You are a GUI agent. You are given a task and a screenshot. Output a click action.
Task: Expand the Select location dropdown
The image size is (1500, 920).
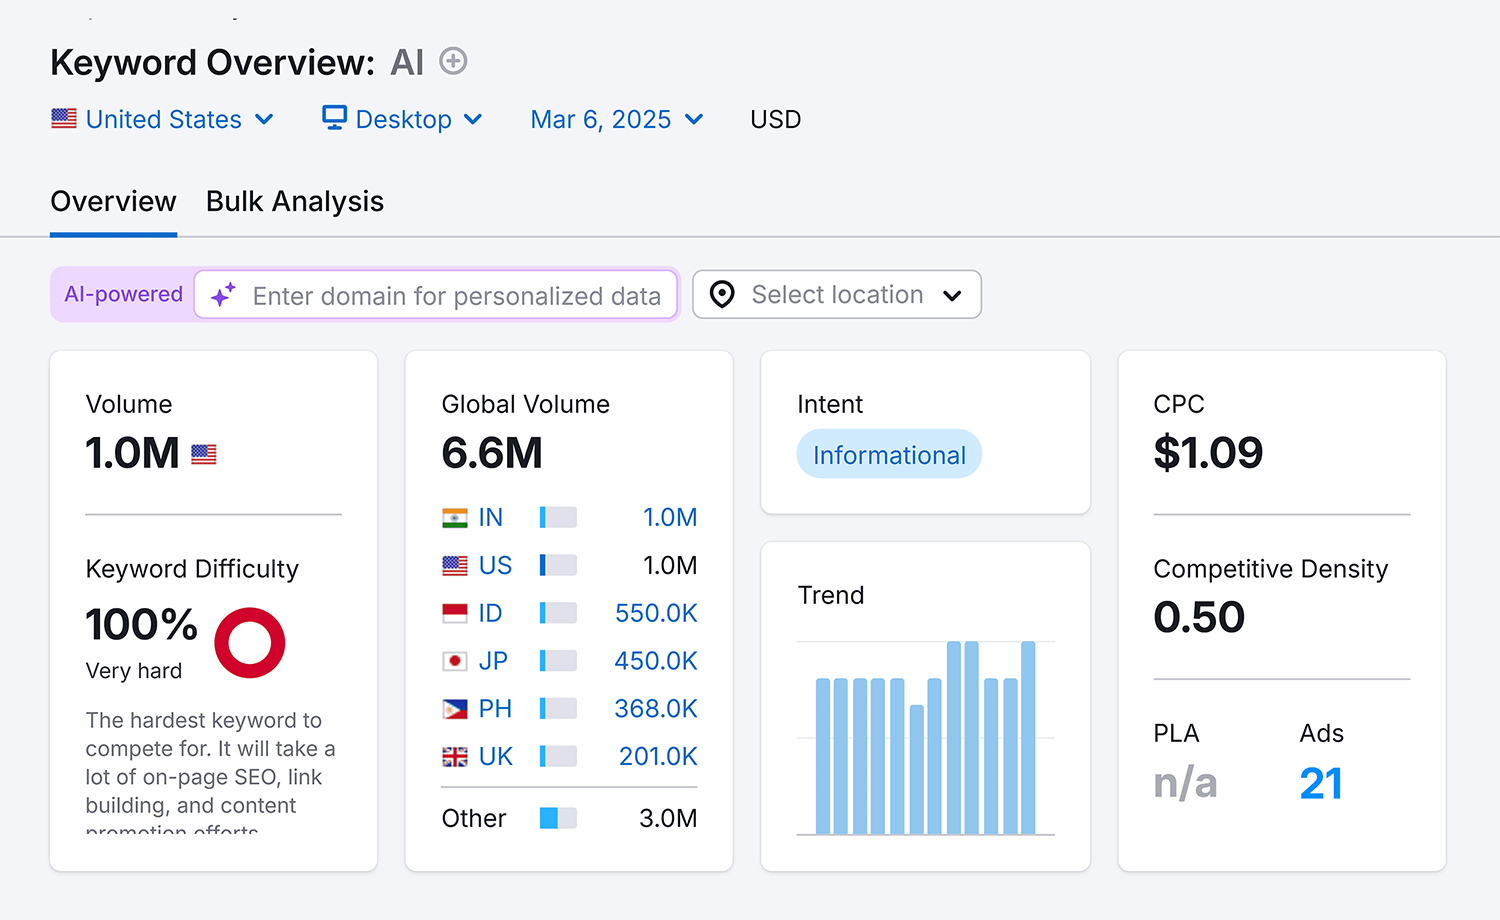tap(837, 295)
